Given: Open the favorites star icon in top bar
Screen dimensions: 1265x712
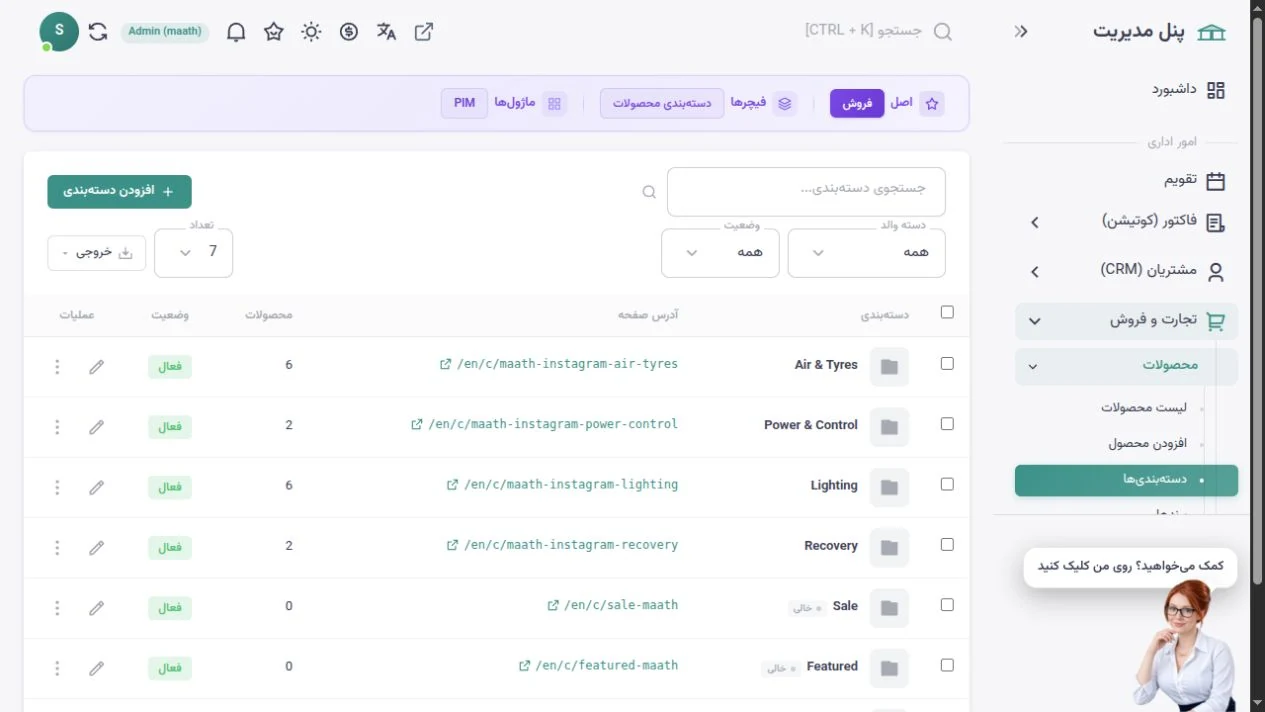Looking at the screenshot, I should pyautogui.click(x=274, y=32).
